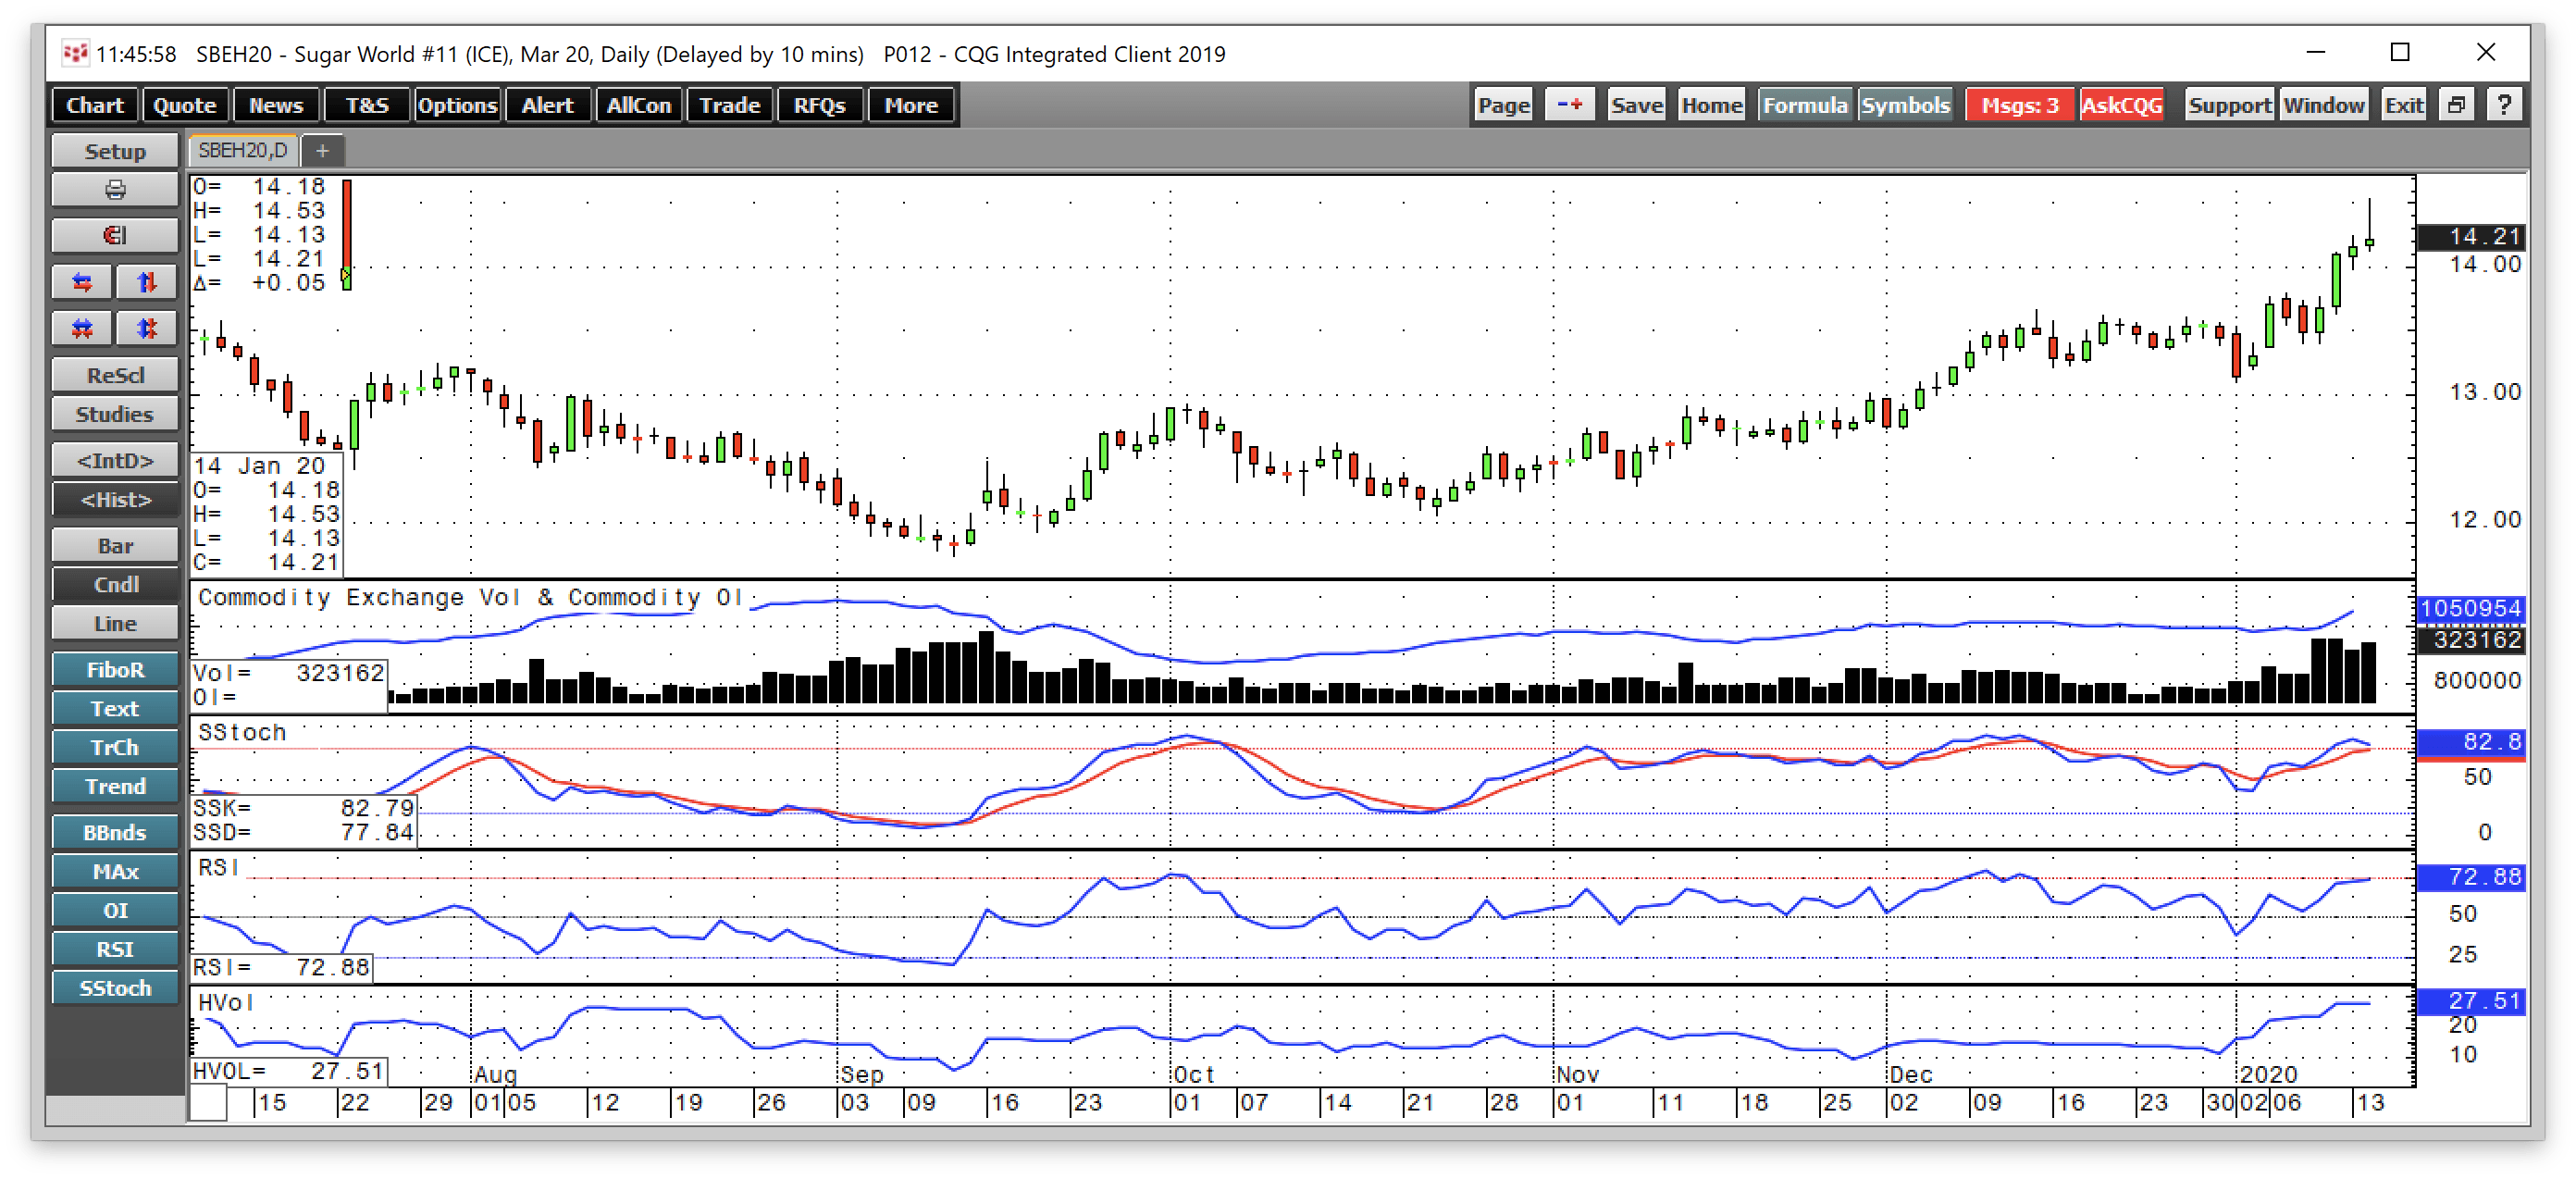Switch to historical mode with Hist
The image size is (2576, 1179).
point(114,500)
